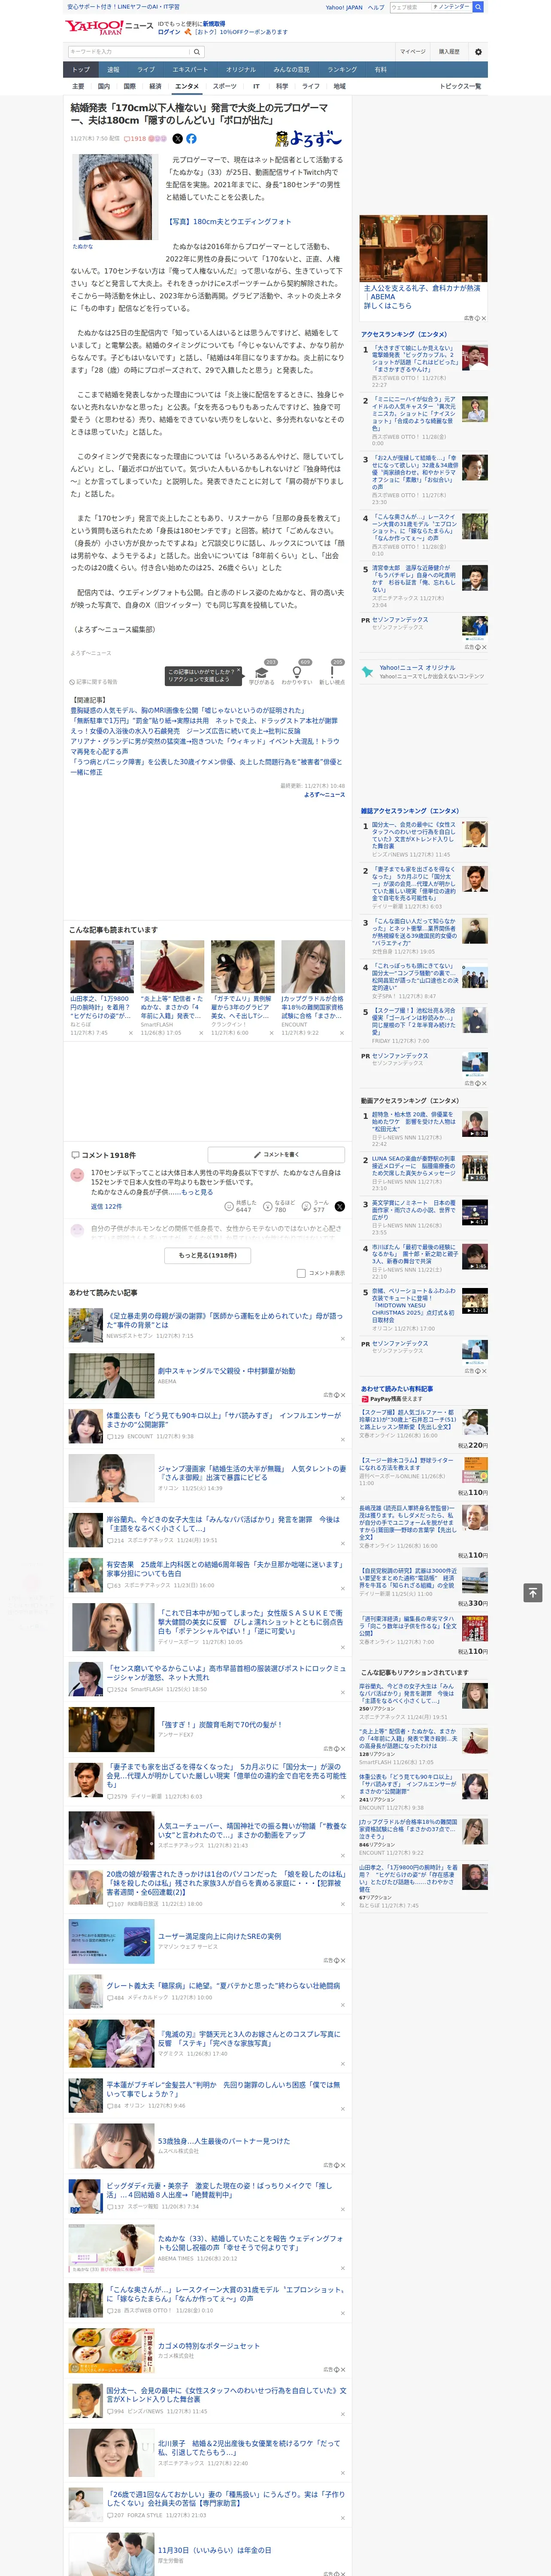
Task: Open the 返信 122件 replies link
Action: 107,1207
